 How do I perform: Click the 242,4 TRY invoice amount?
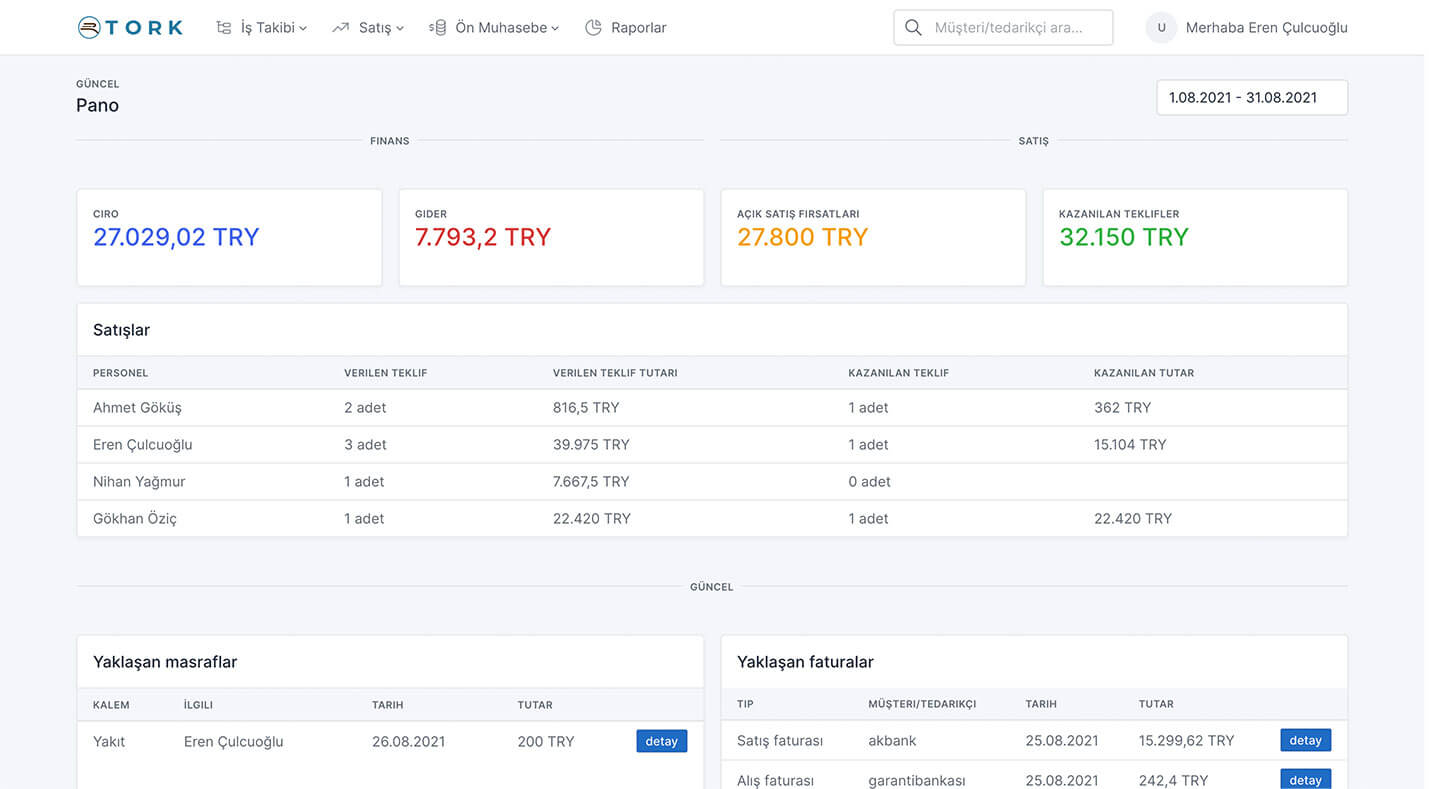(1173, 780)
